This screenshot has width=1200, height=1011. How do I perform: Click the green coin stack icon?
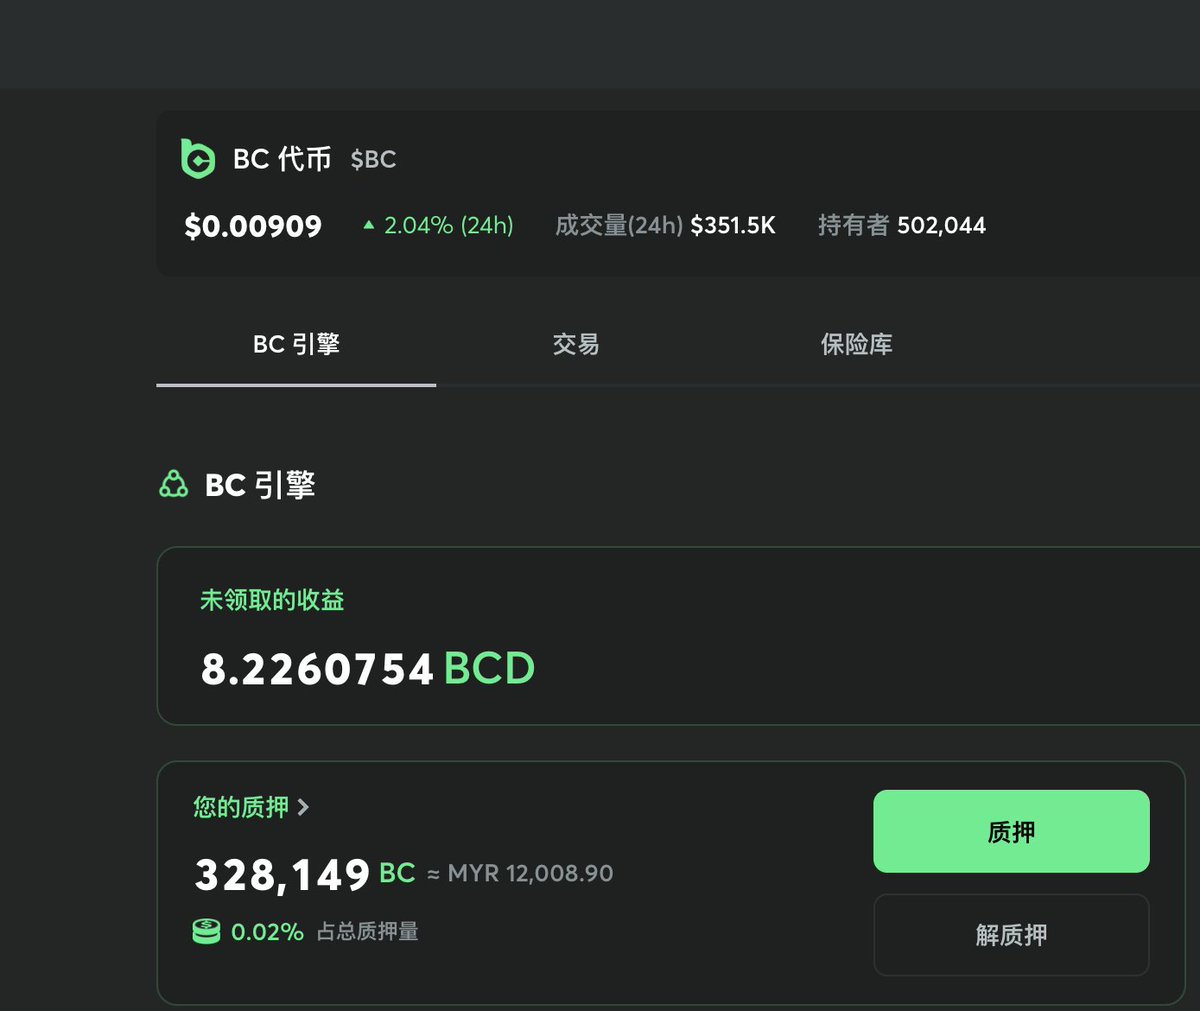click(206, 931)
